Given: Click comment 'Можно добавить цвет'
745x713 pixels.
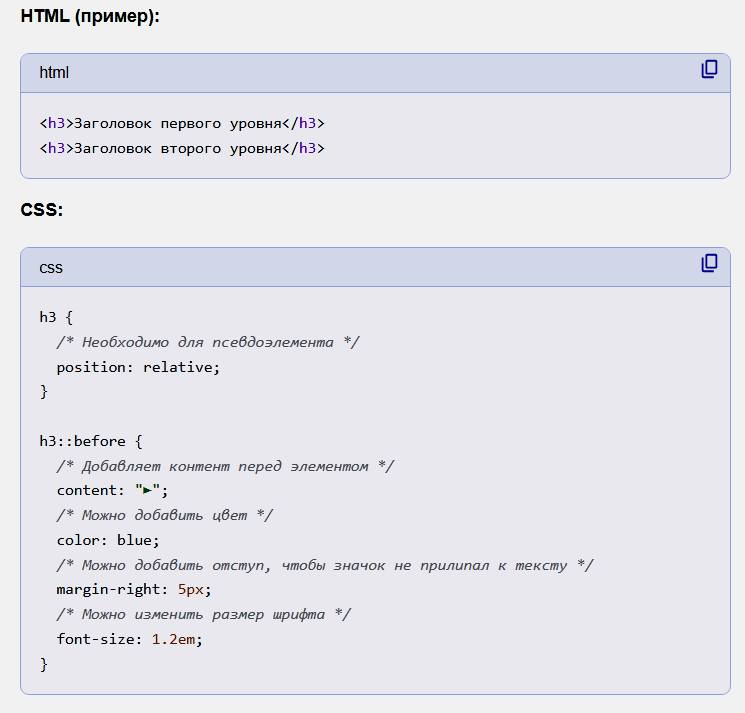Looking at the screenshot, I should pyautogui.click(x=165, y=515).
